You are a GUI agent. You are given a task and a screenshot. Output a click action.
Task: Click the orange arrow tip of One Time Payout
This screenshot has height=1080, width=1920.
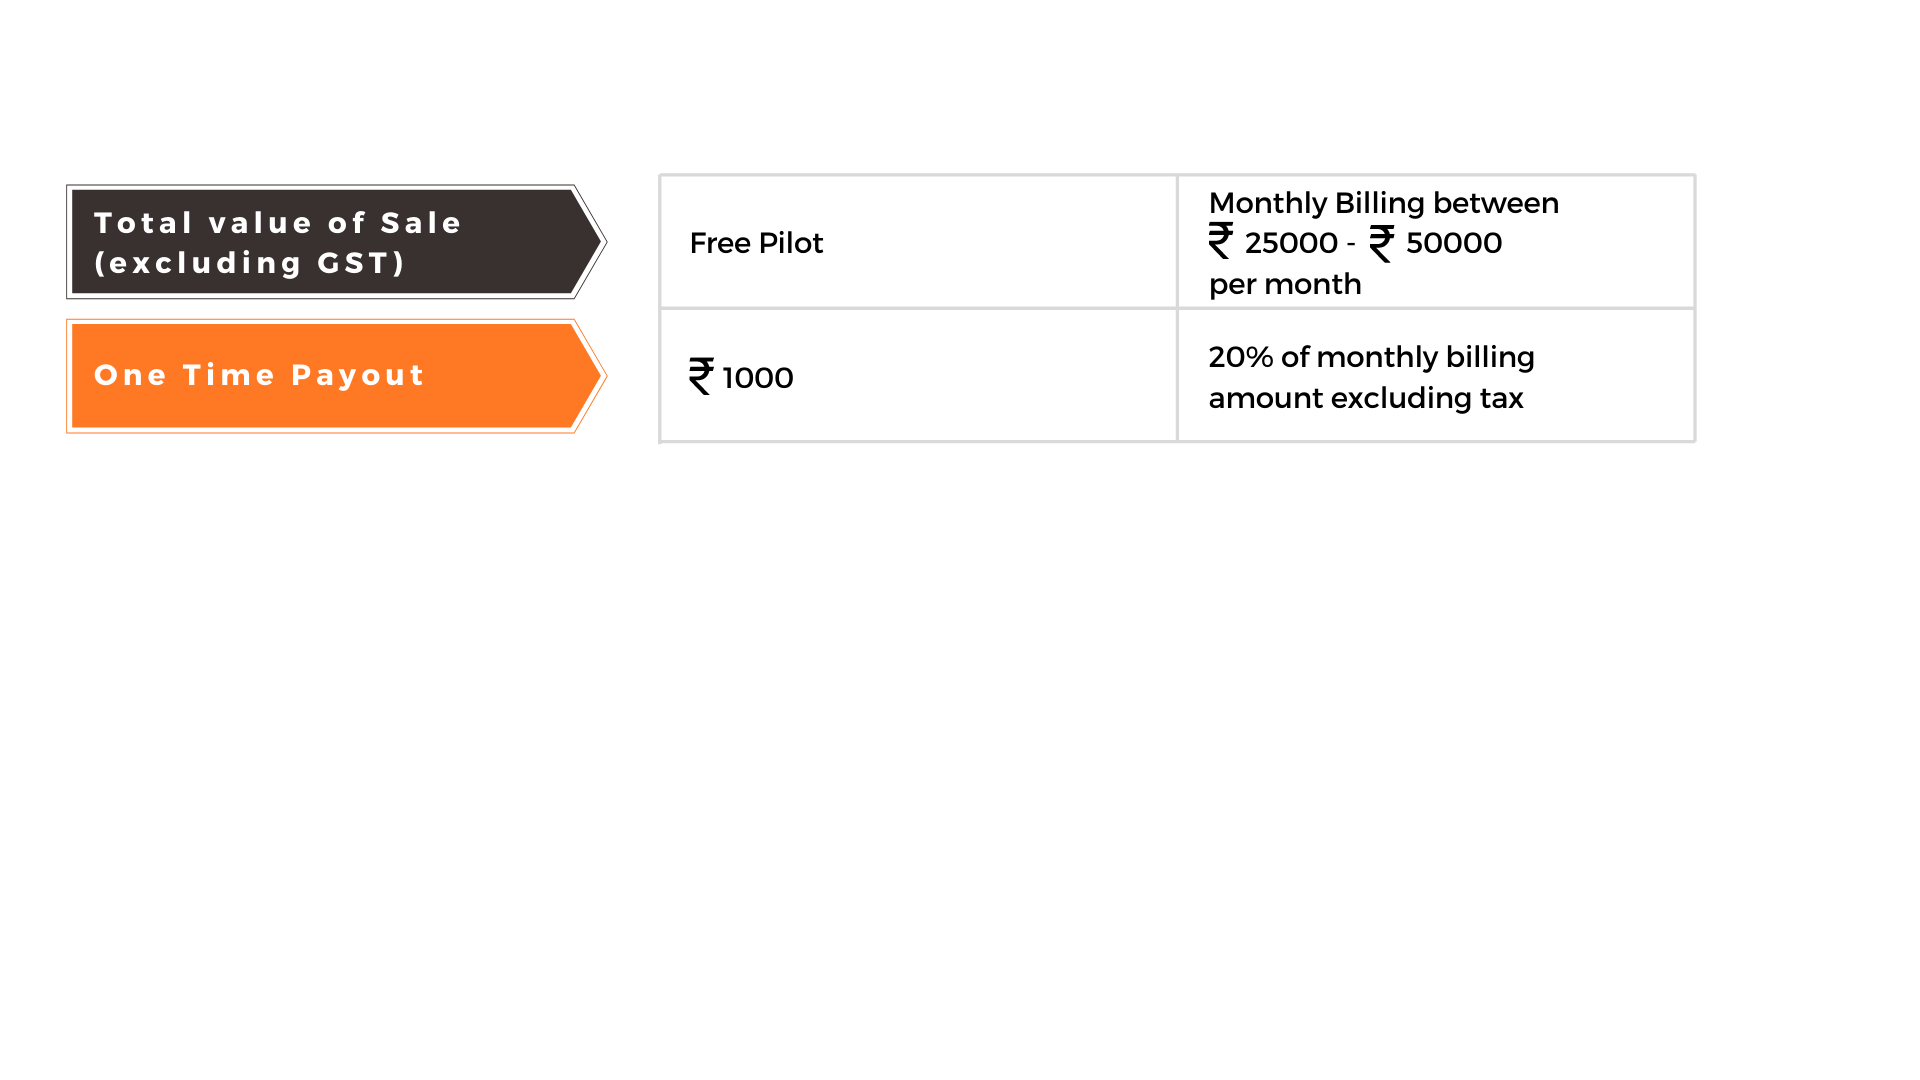point(588,376)
